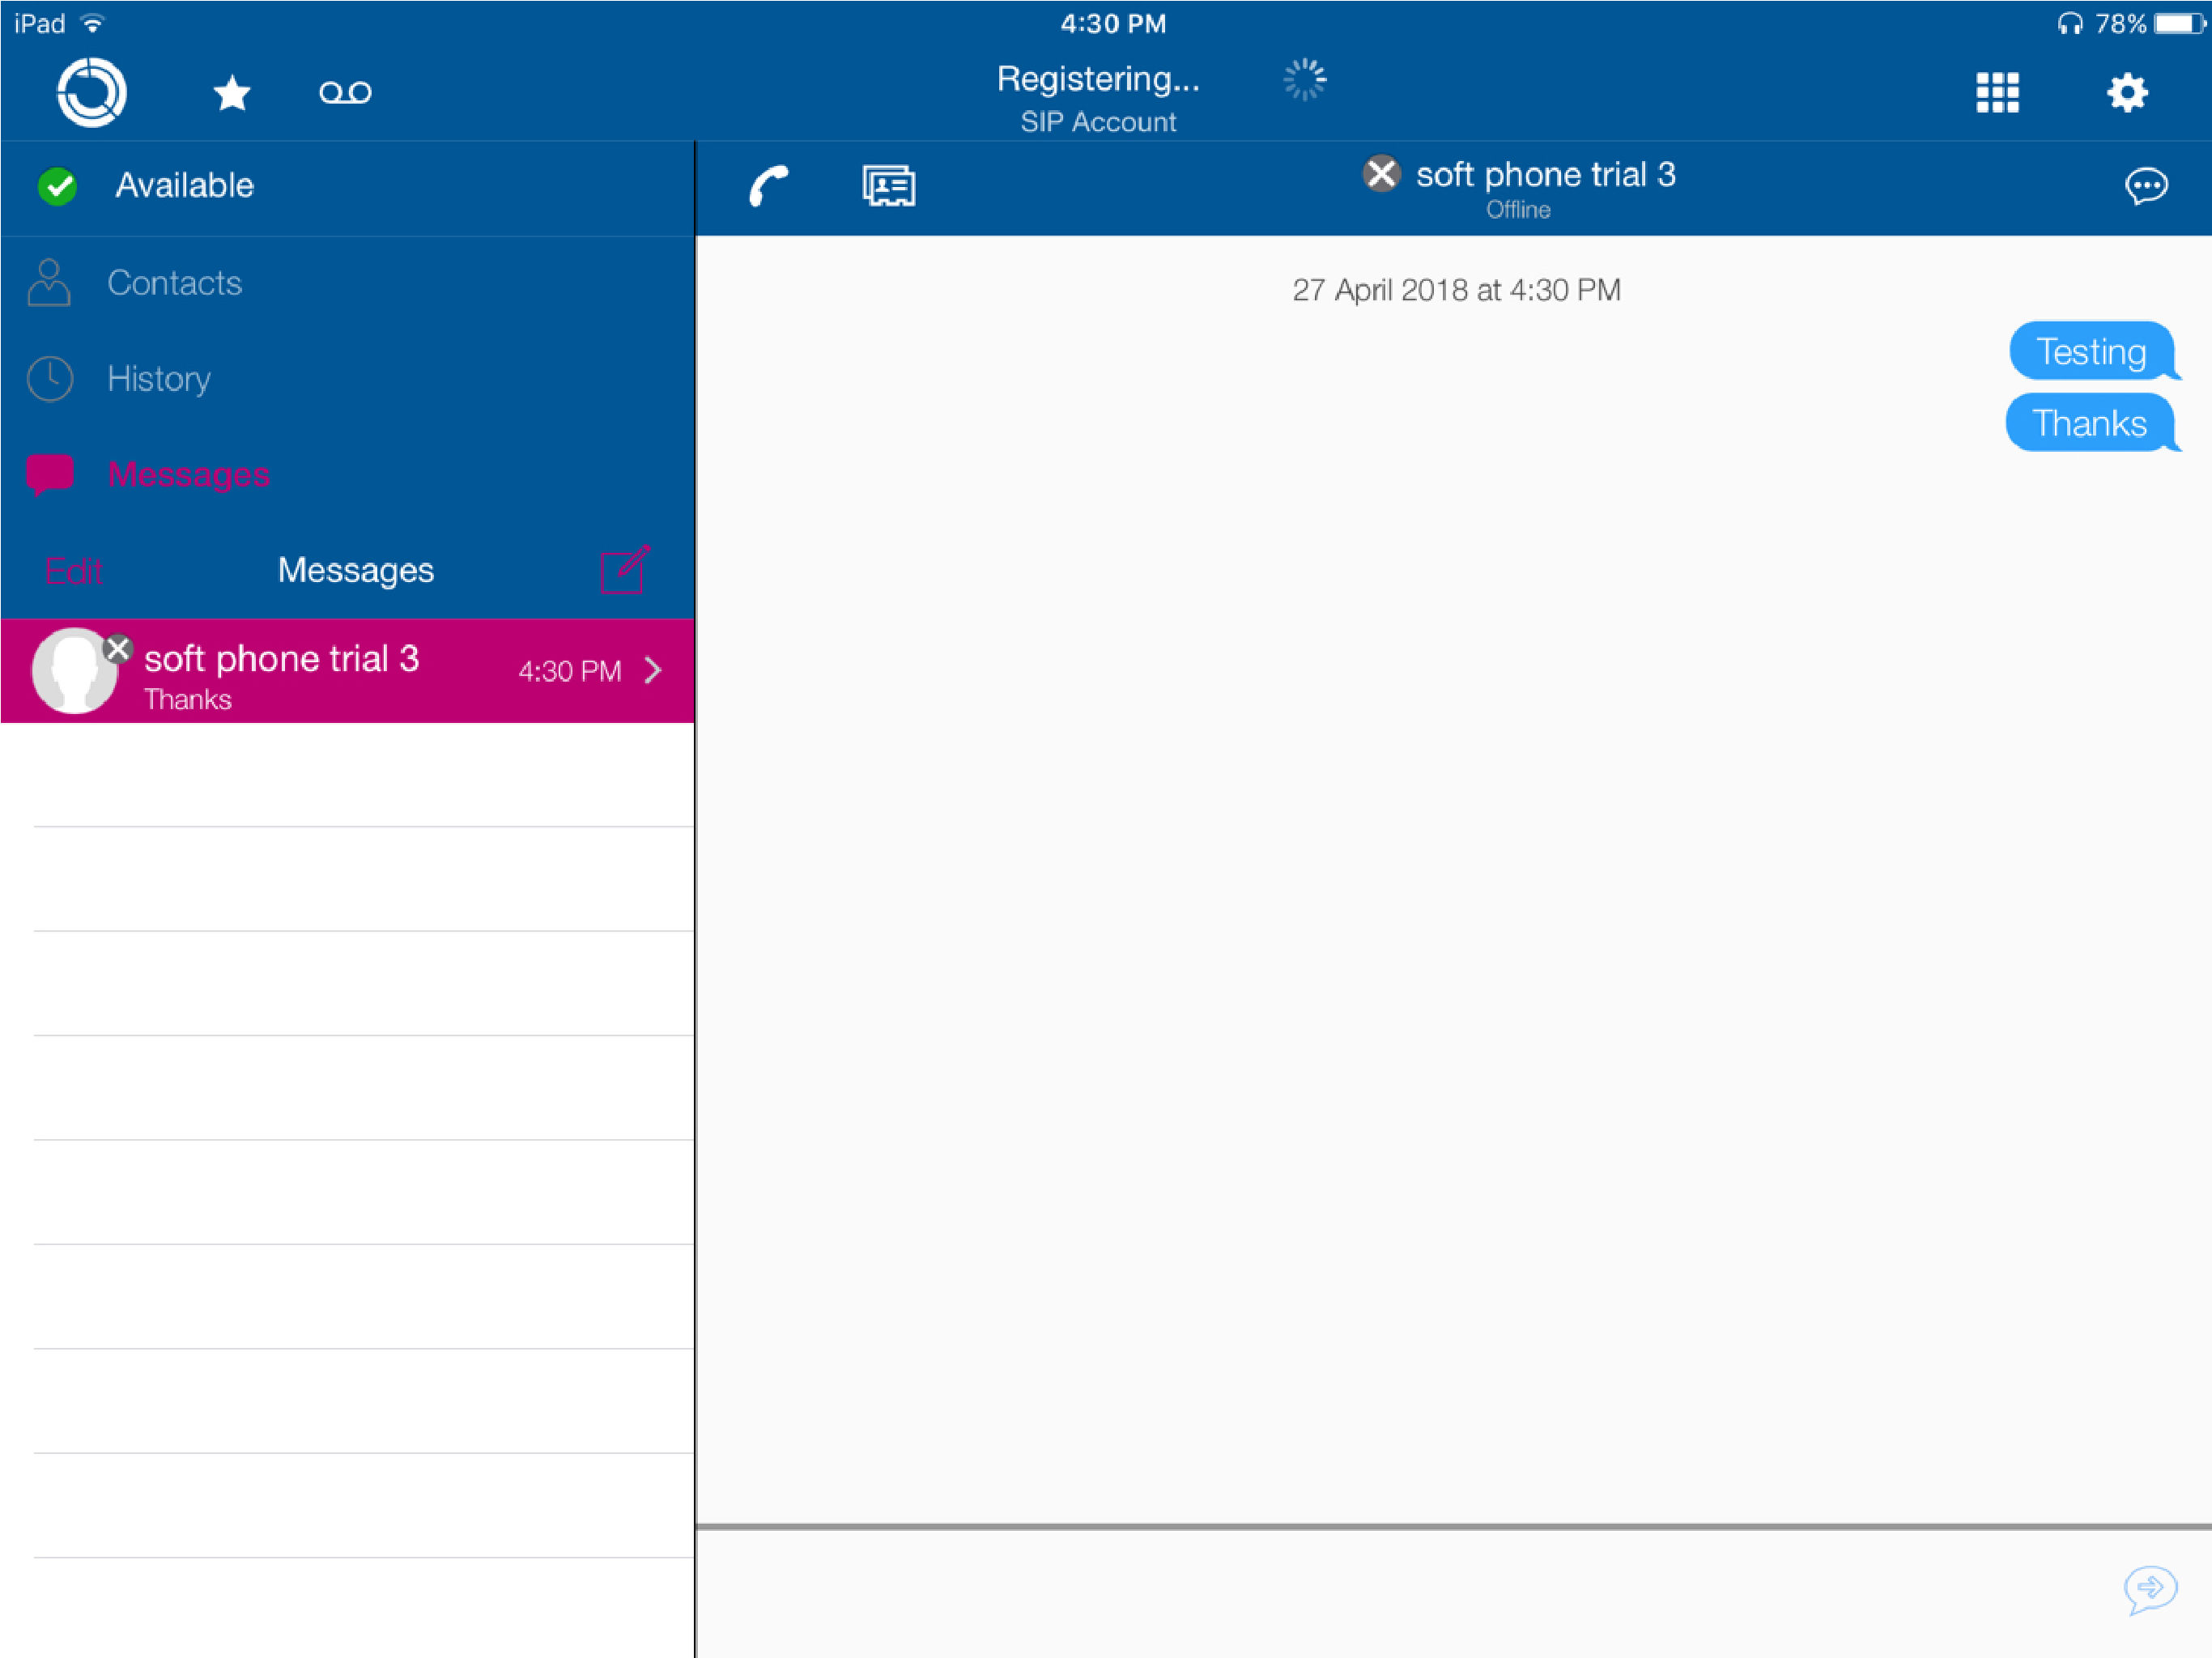Call soft phone trial 3 using the phone icon
The width and height of the screenshot is (2212, 1658).
click(768, 186)
